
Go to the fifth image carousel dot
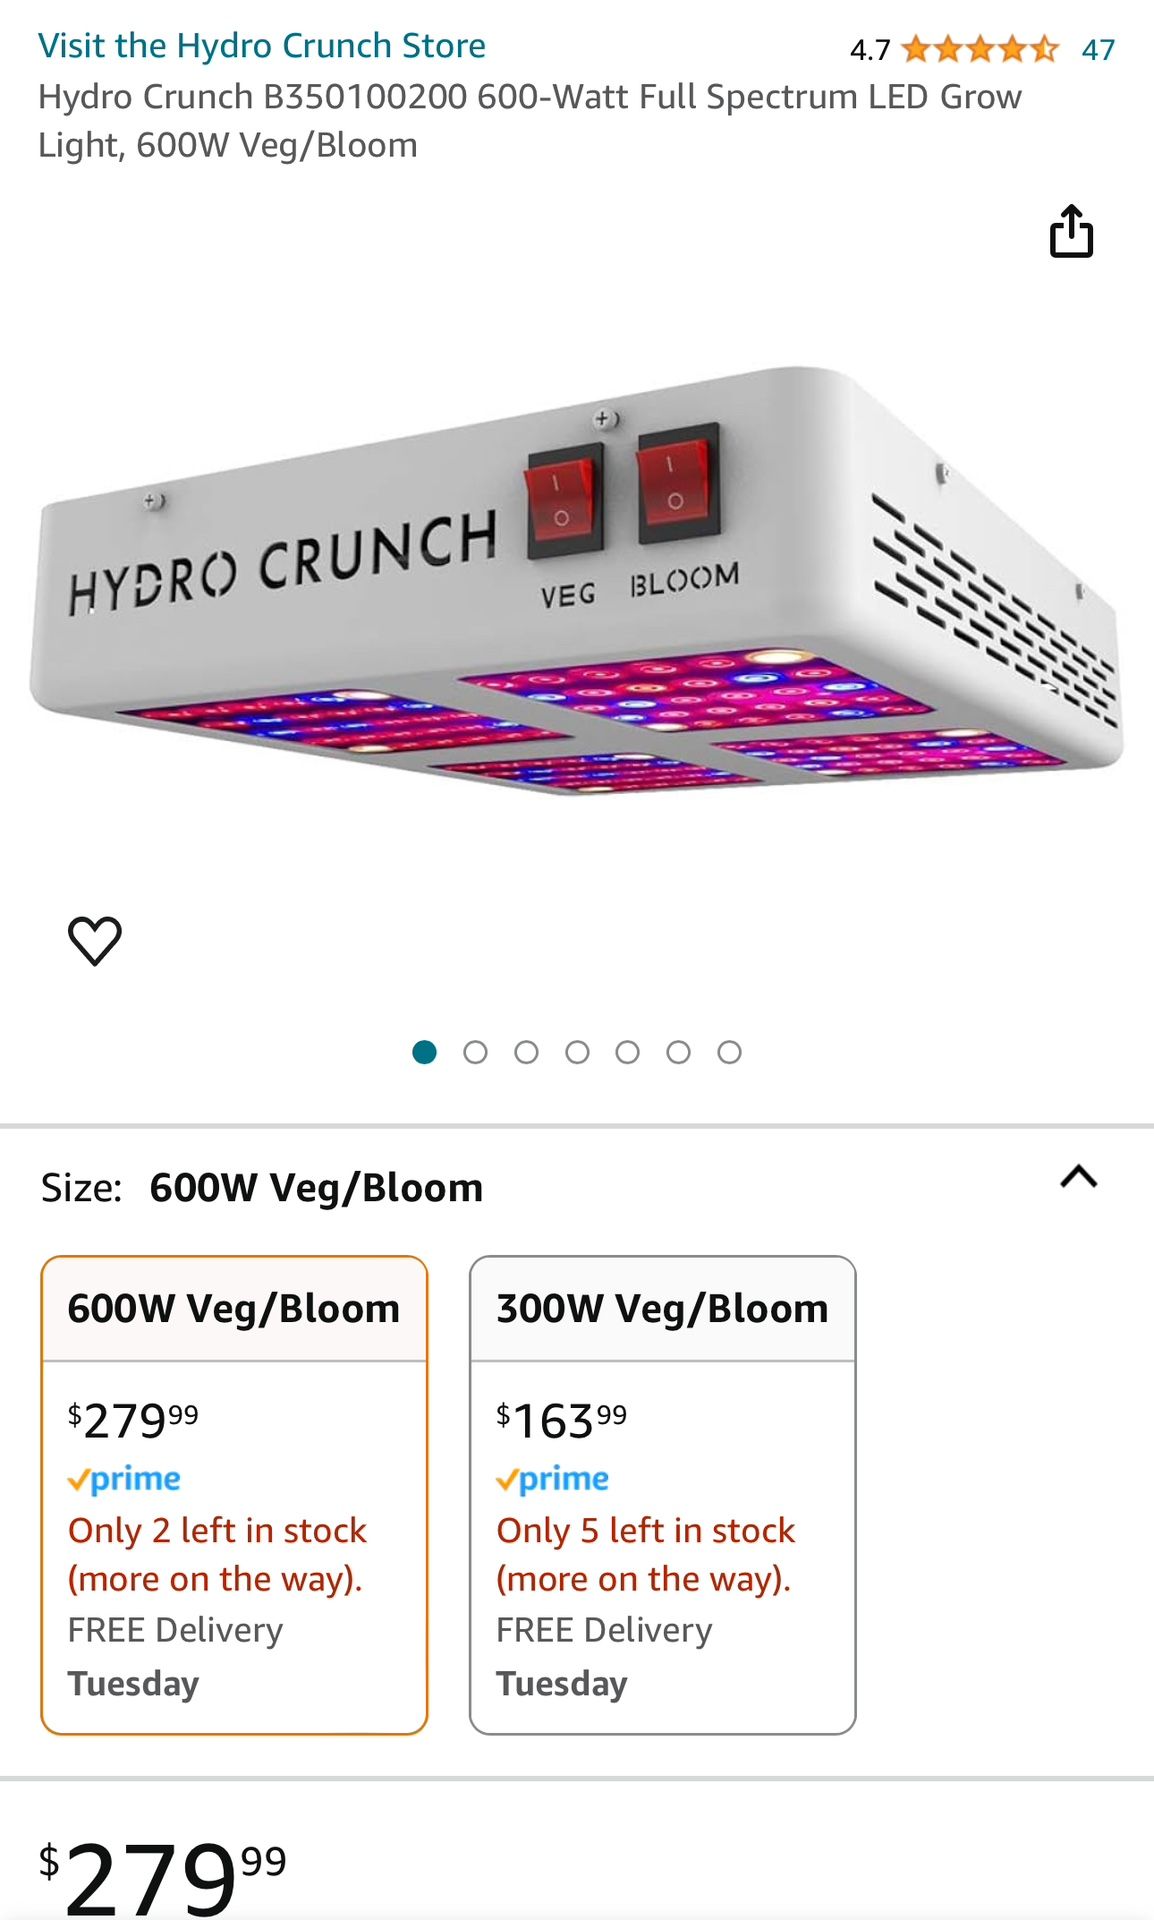tap(627, 1052)
